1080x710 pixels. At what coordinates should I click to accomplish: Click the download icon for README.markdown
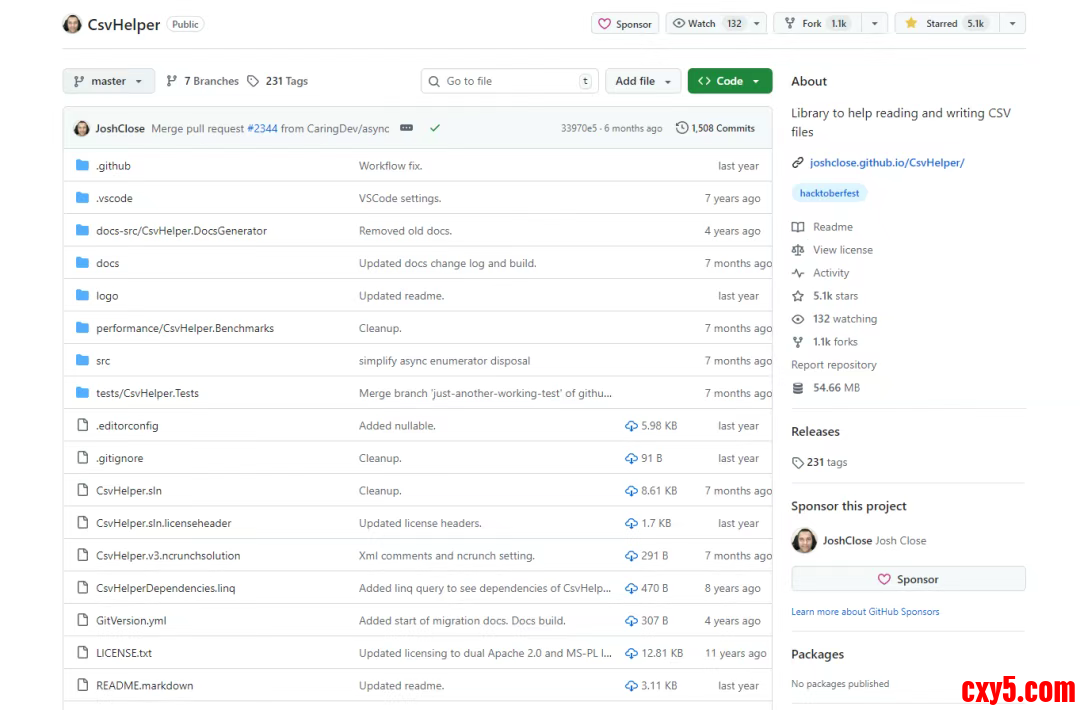631,686
